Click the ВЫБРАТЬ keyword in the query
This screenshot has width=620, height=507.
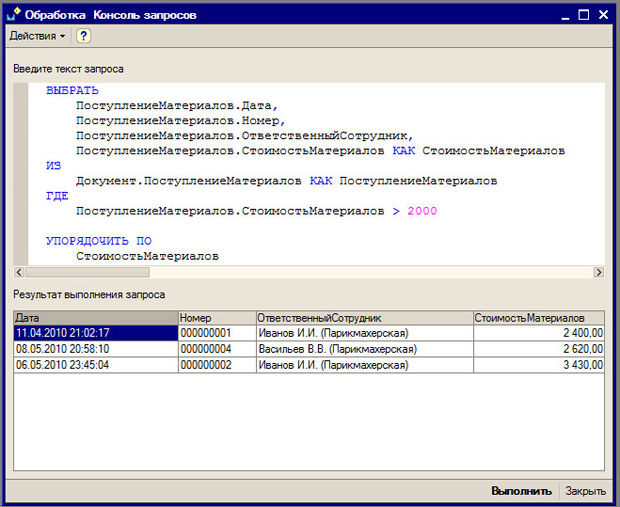click(x=72, y=91)
